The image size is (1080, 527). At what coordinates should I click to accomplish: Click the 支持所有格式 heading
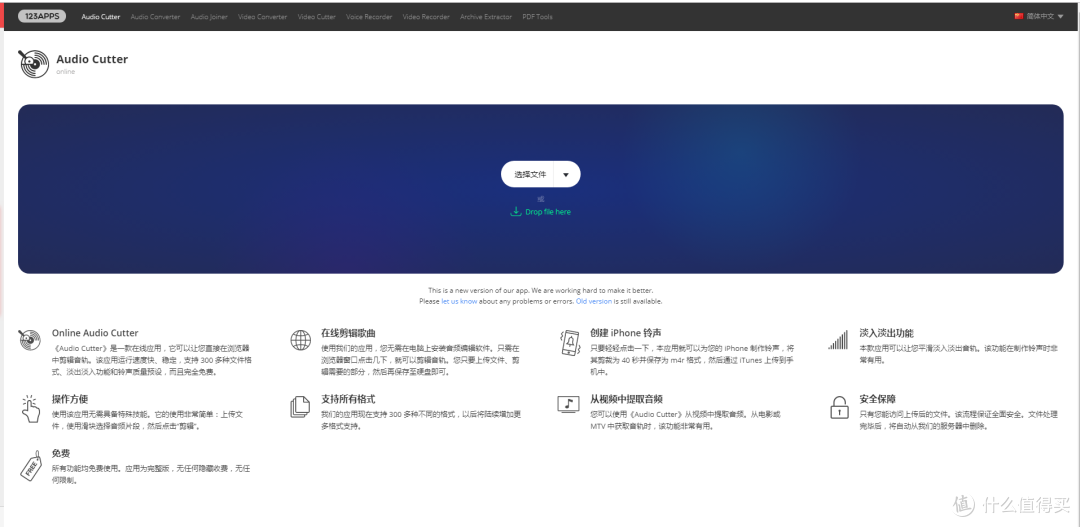[x=348, y=399]
